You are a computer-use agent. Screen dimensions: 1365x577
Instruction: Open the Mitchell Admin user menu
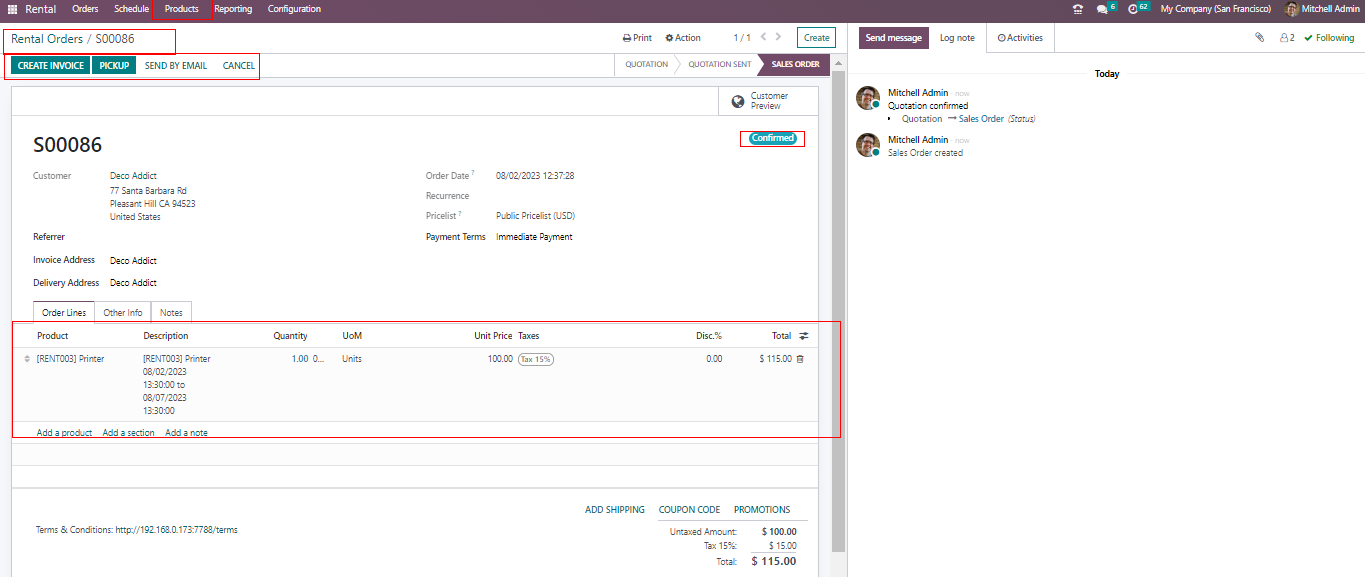1321,9
